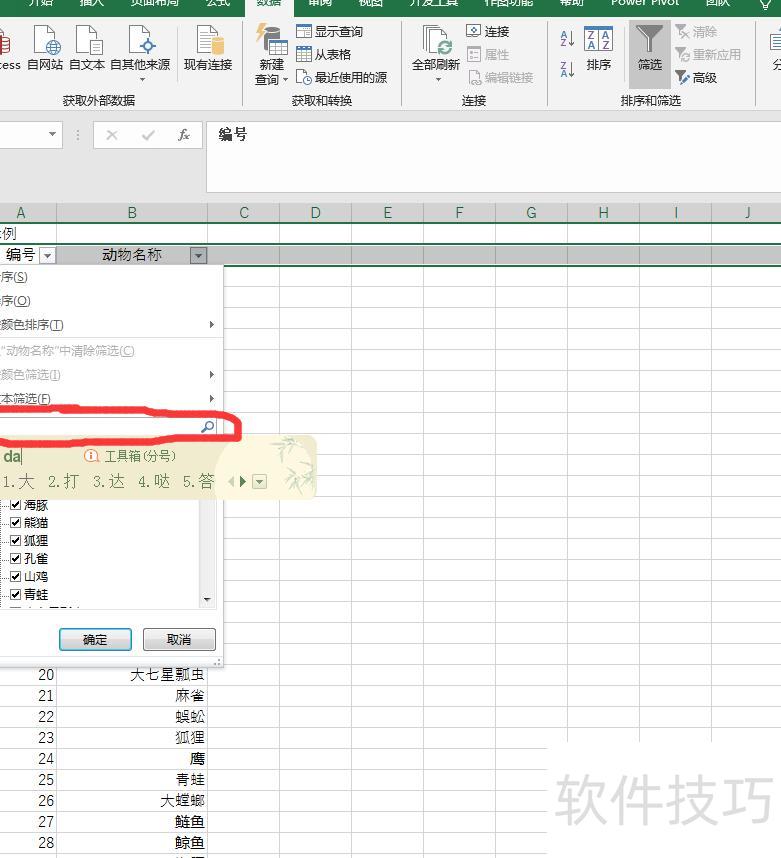Select IME candidate 5 答
This screenshot has width=781, height=858.
coord(198,482)
